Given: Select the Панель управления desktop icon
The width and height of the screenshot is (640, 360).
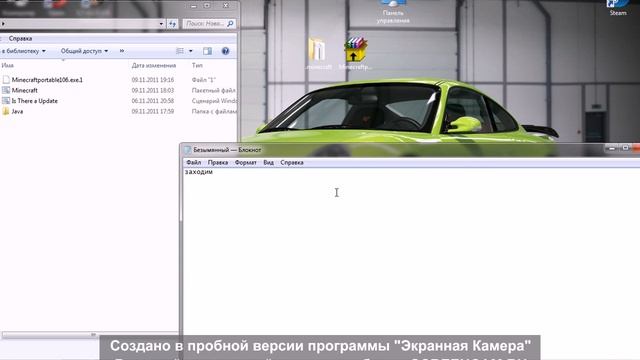Looking at the screenshot, I should (x=393, y=11).
